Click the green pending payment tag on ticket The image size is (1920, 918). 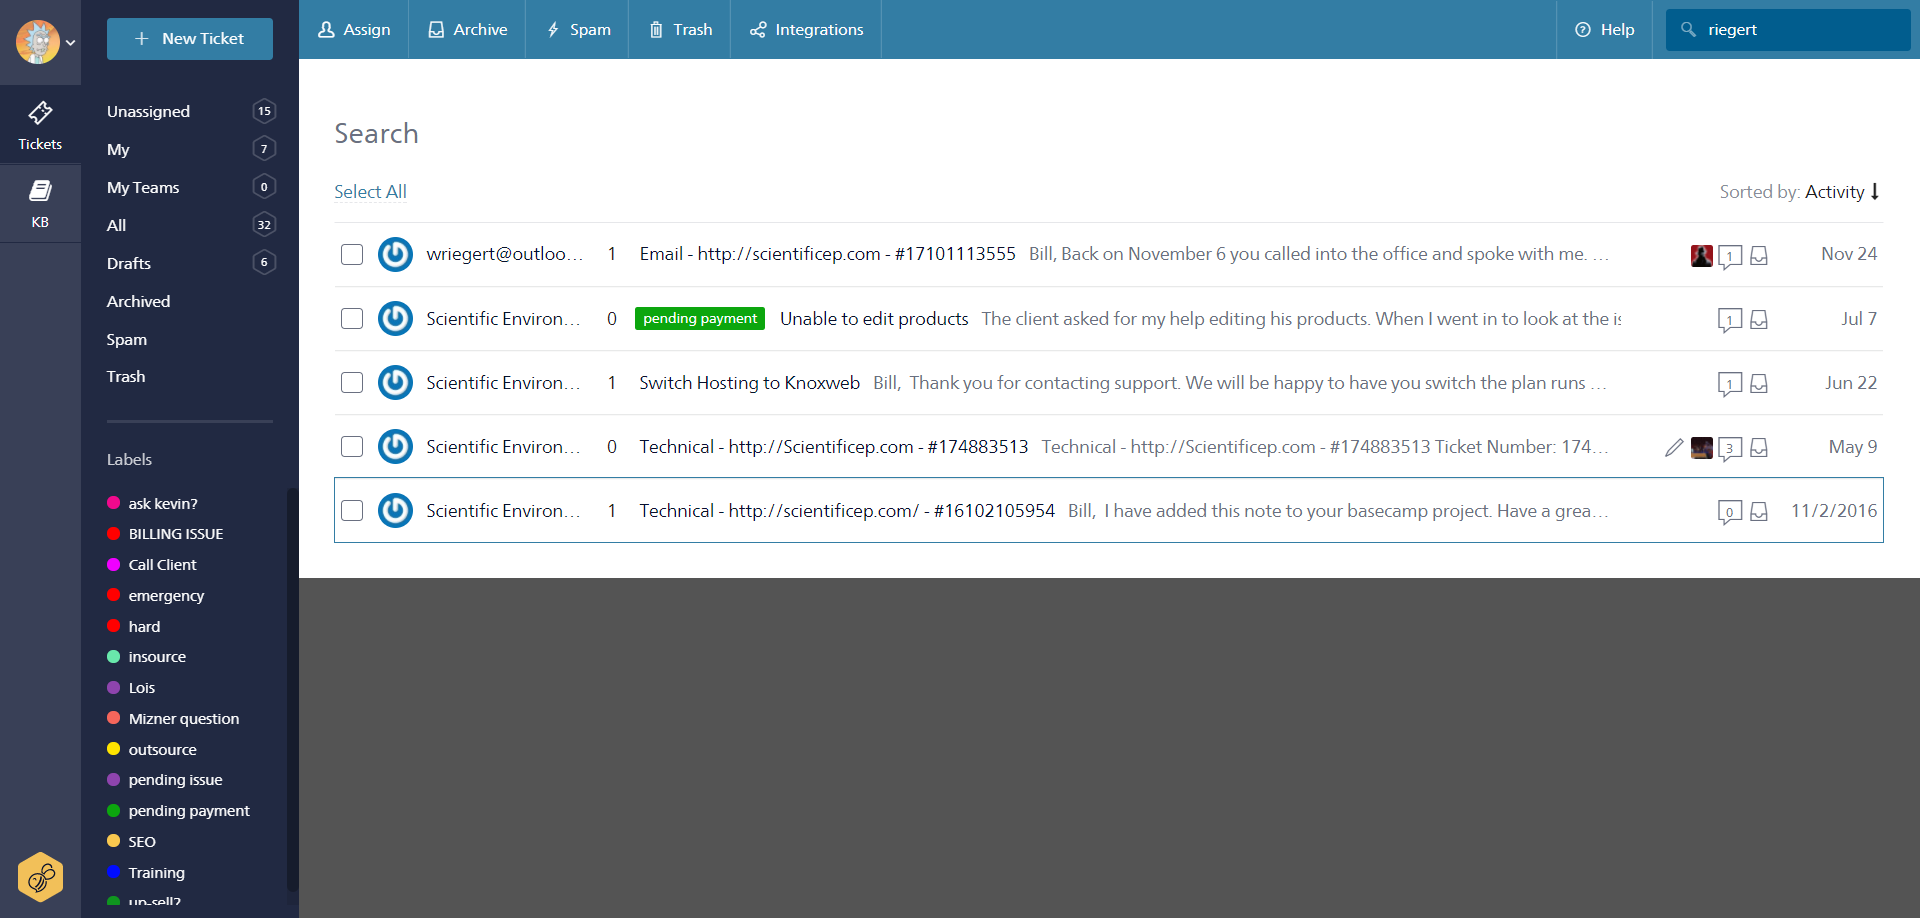coord(700,319)
